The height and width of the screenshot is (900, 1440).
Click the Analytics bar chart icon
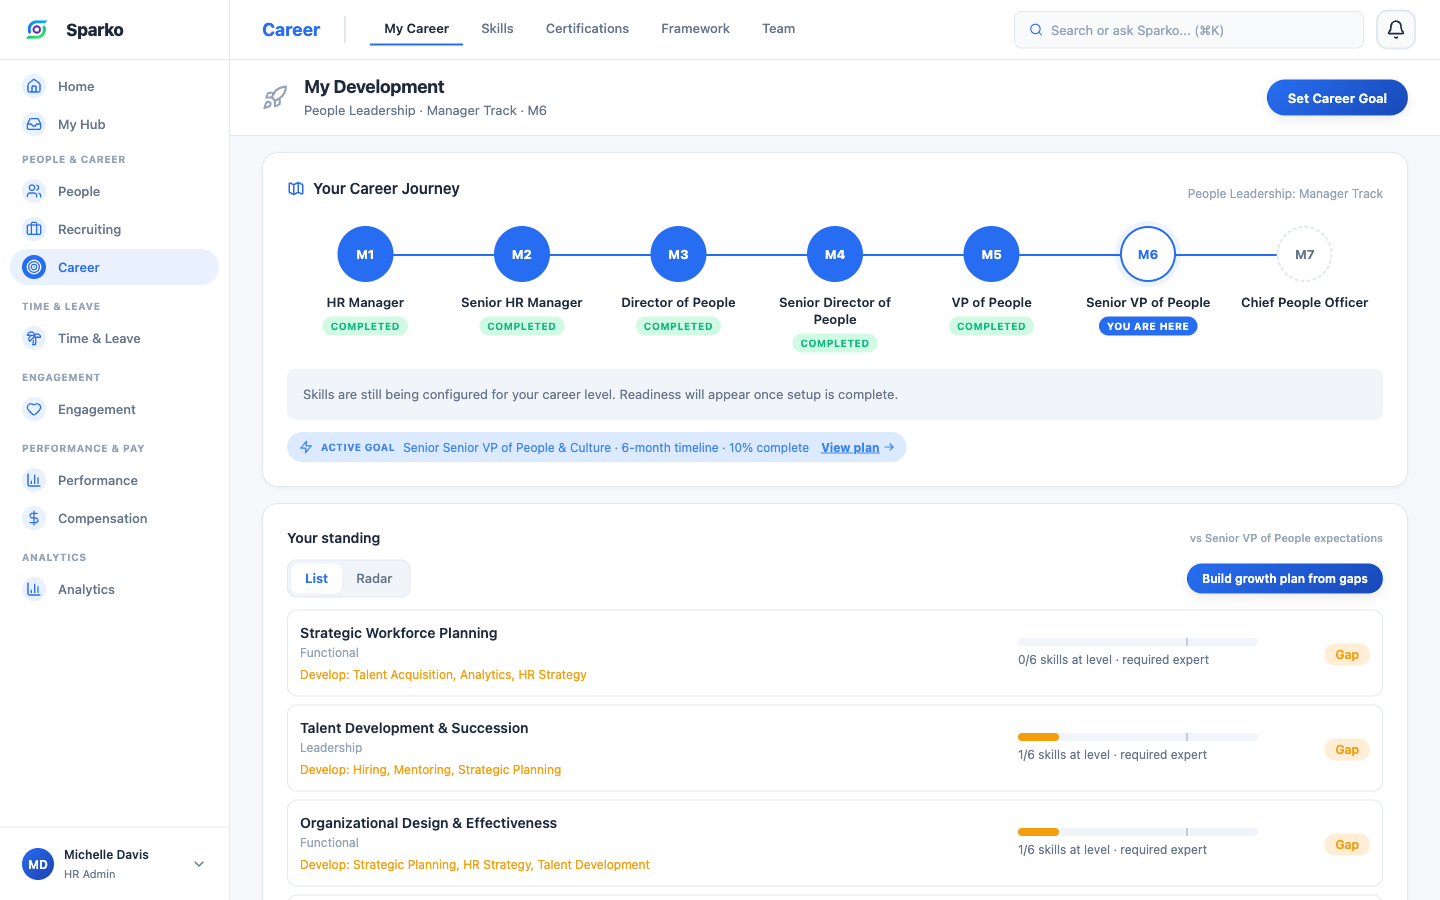click(34, 589)
